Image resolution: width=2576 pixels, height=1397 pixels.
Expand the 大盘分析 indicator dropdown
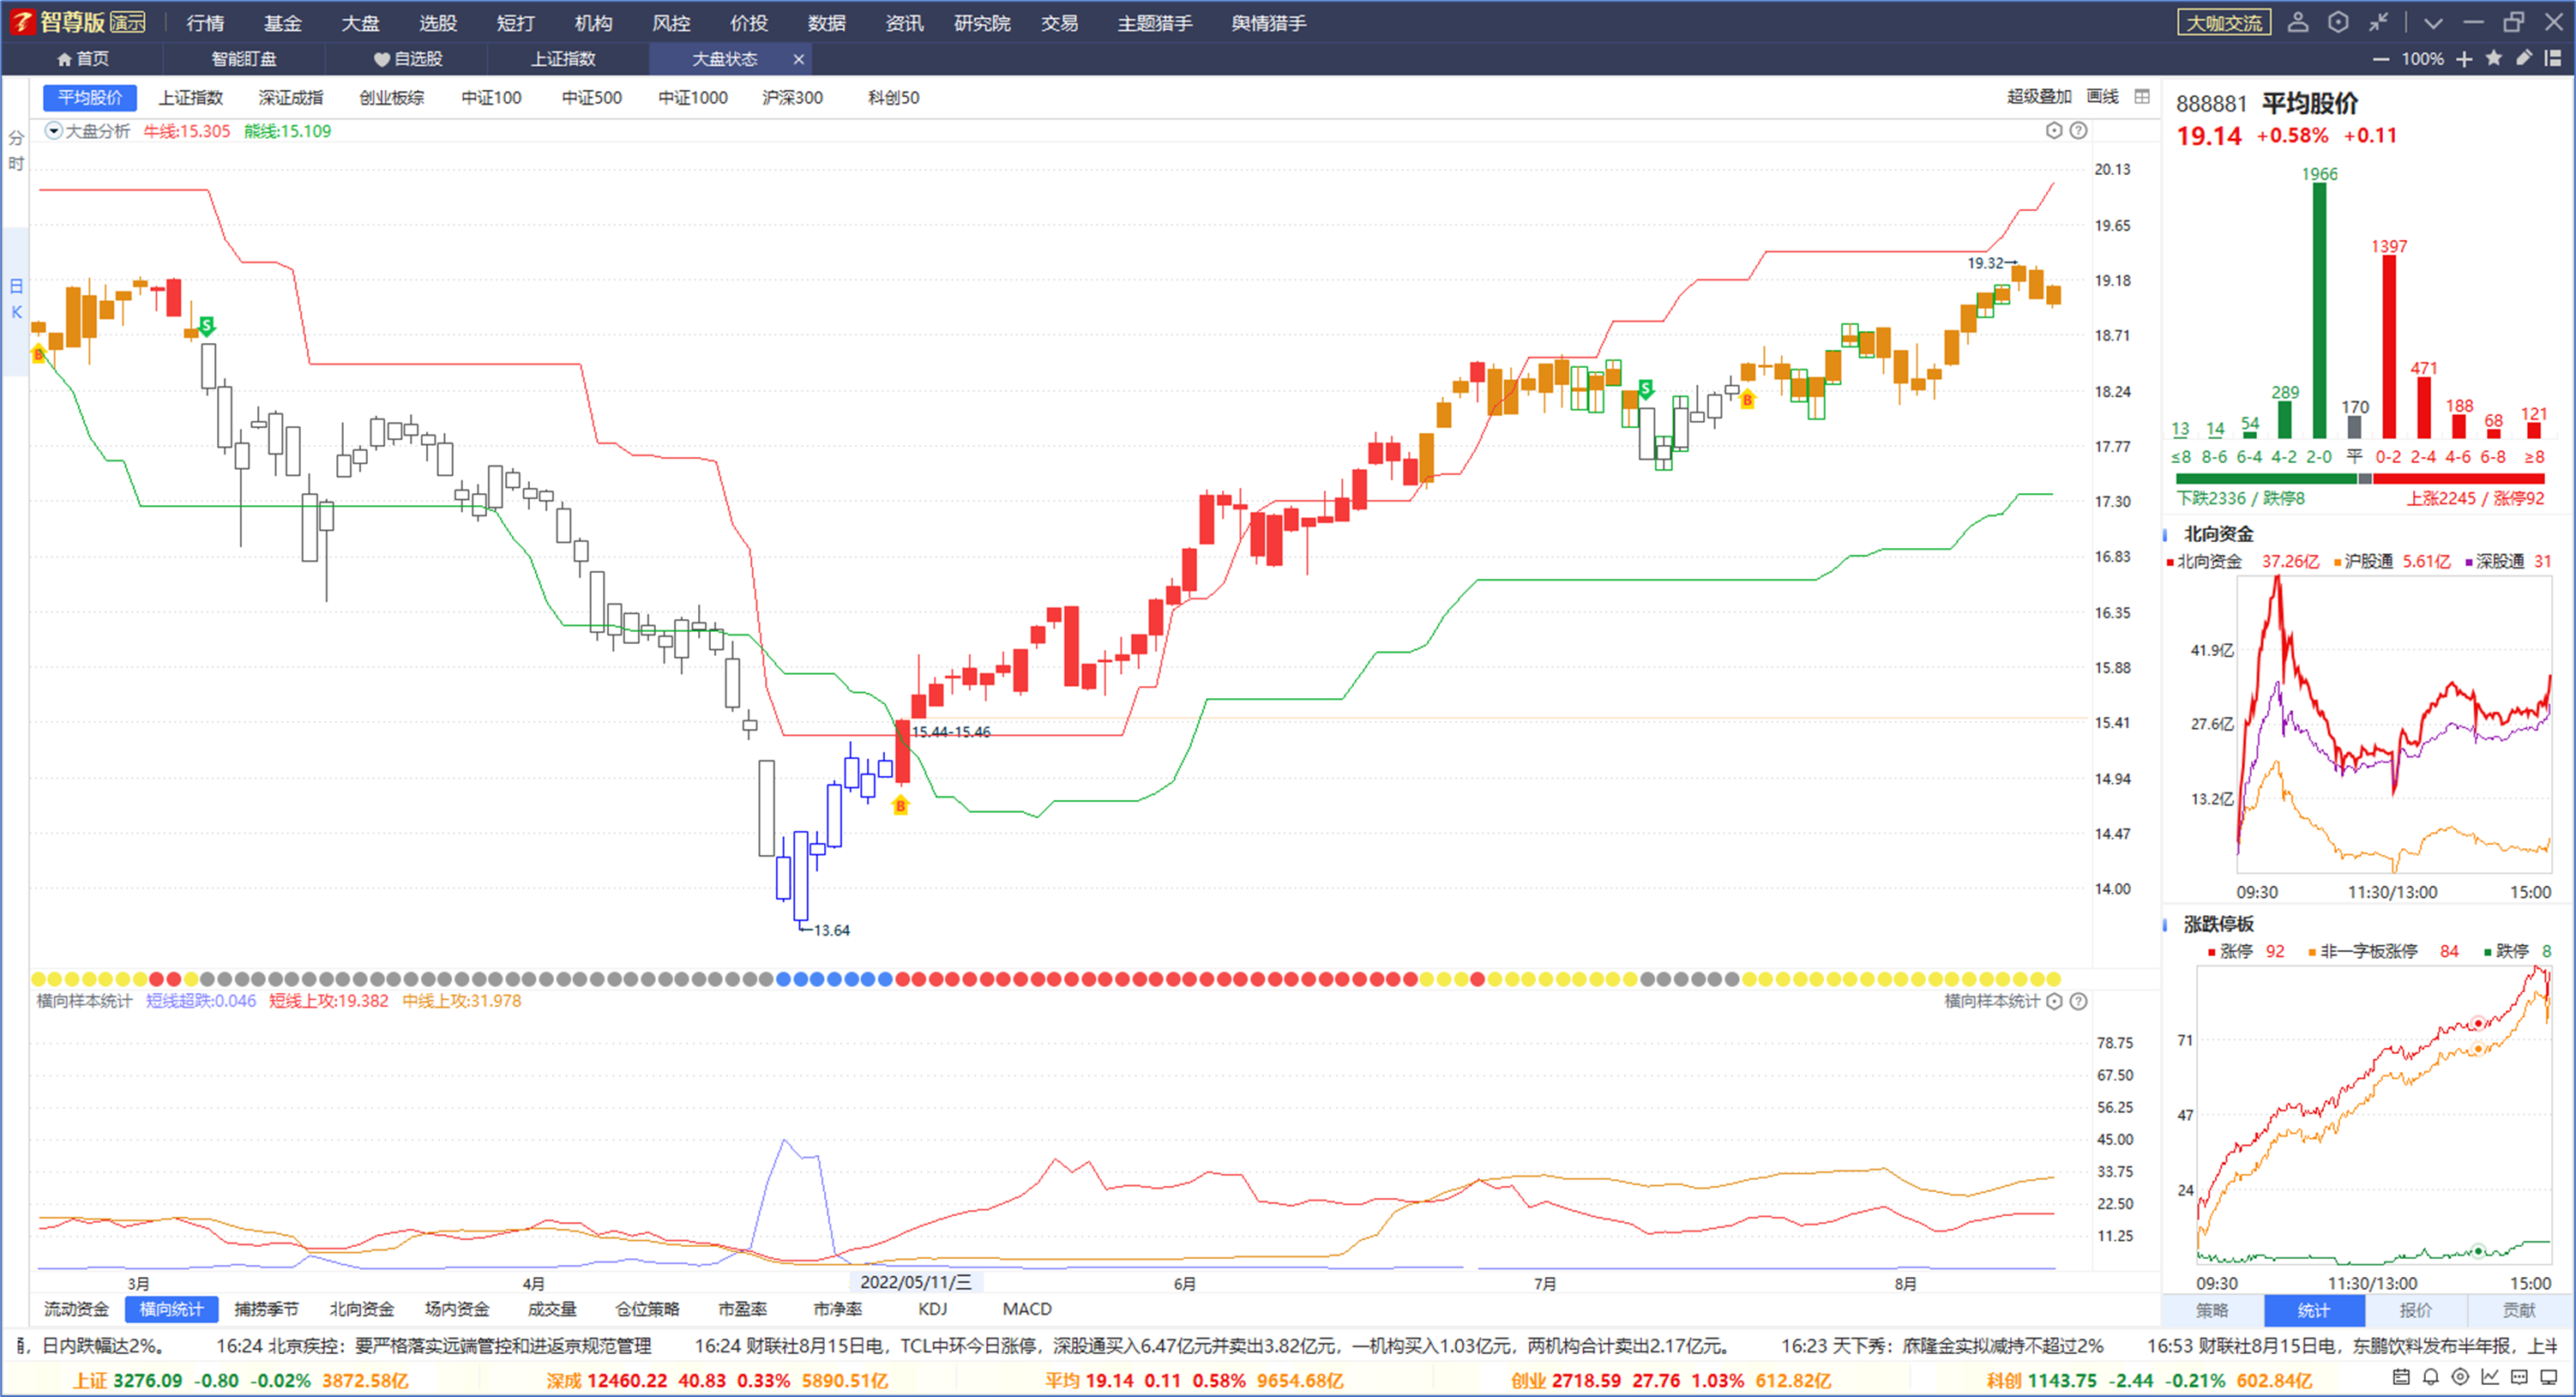click(x=54, y=130)
